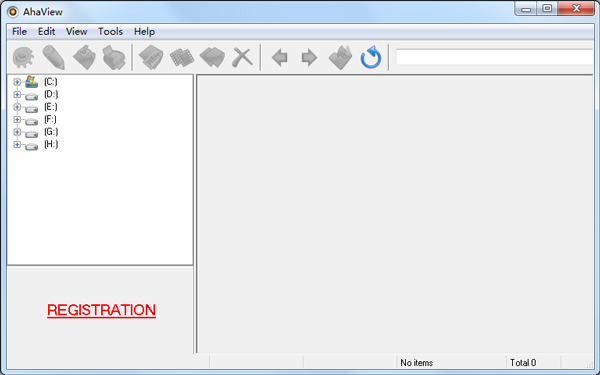600x375 pixels.
Task: Click the disk icon beside (D:)
Action: 31,96
